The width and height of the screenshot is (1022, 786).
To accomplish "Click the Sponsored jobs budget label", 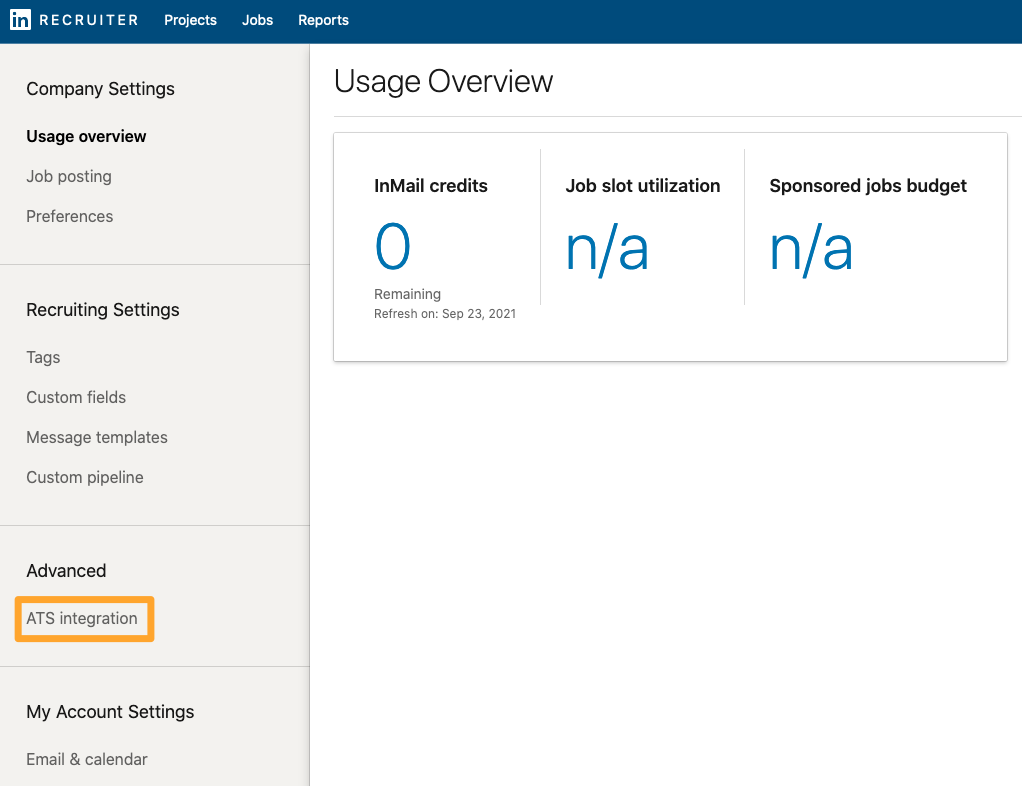I will point(868,186).
